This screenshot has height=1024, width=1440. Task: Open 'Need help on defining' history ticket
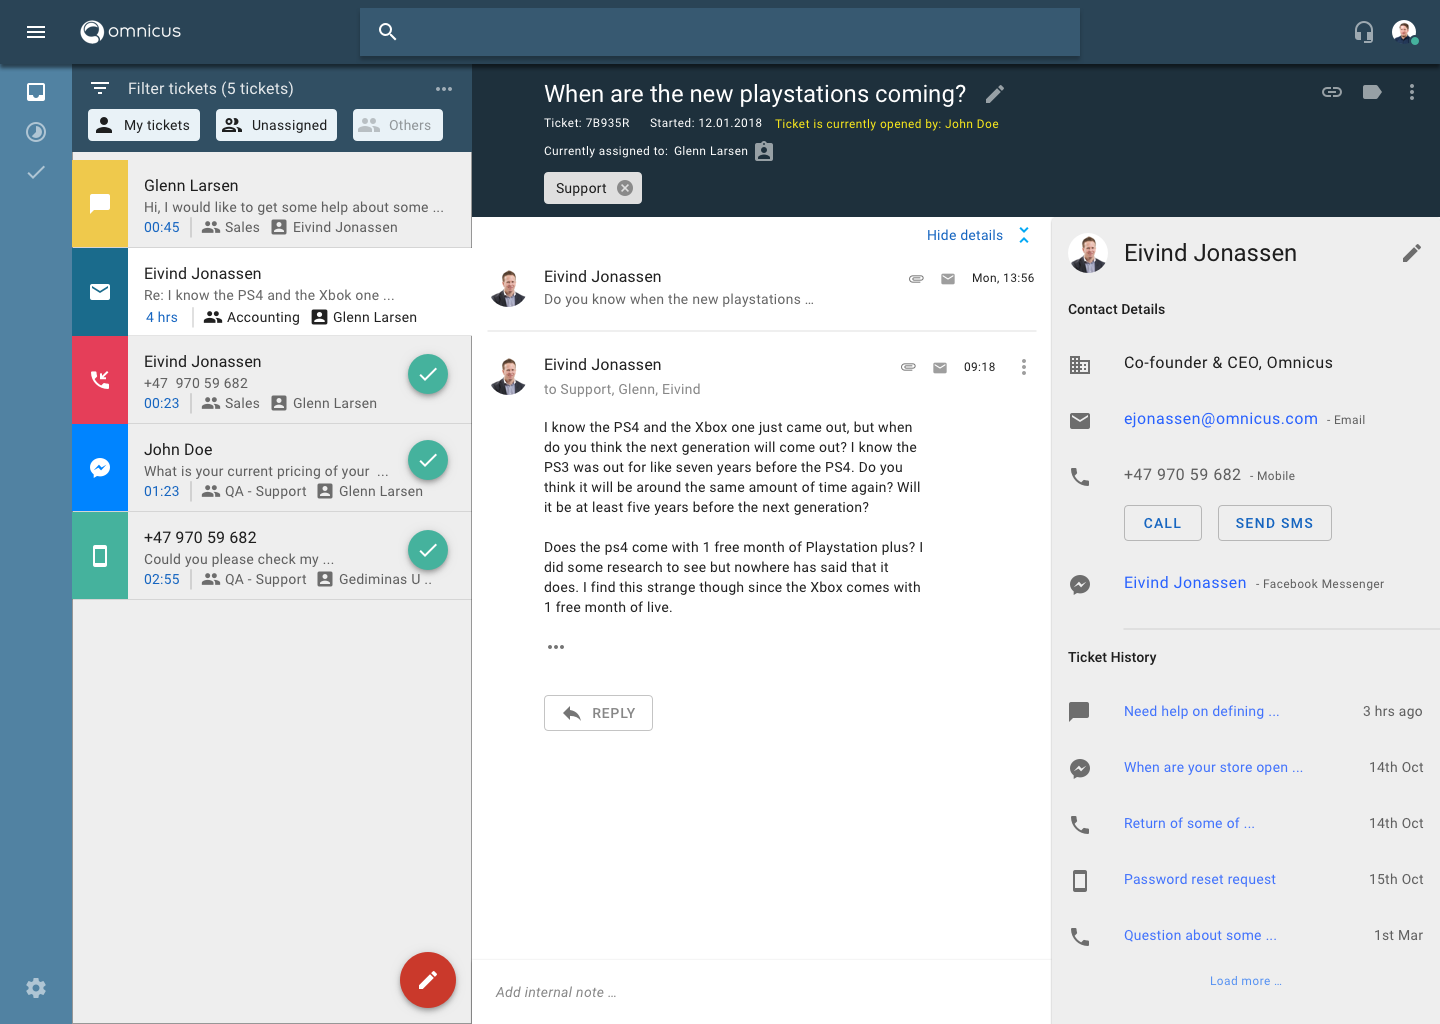coord(1202,711)
